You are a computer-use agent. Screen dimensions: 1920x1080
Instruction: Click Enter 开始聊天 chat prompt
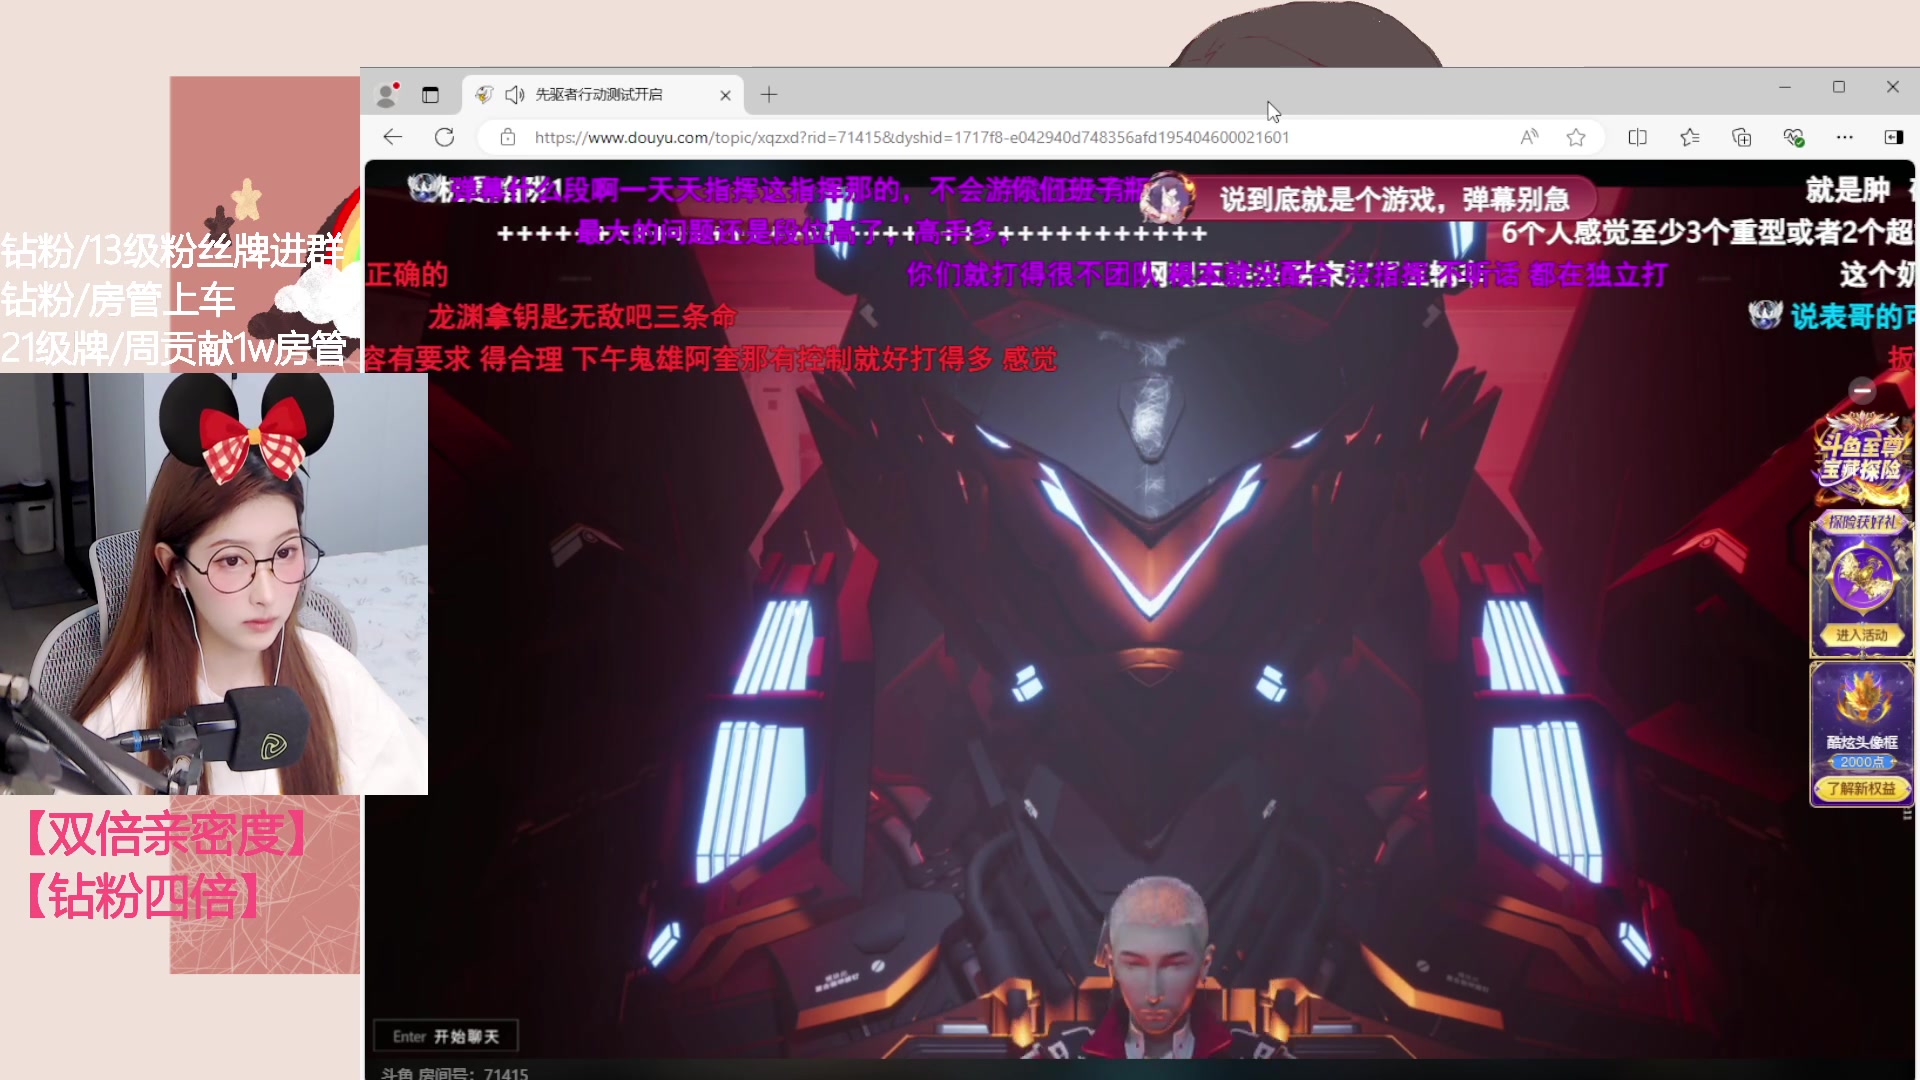pos(446,1036)
